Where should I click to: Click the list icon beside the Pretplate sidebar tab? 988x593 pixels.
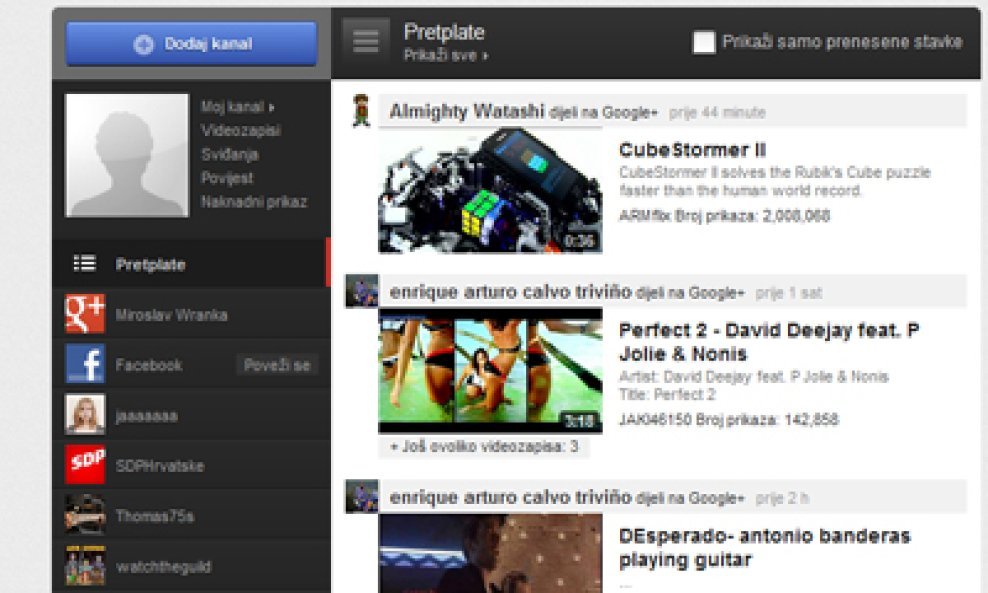tap(84, 263)
